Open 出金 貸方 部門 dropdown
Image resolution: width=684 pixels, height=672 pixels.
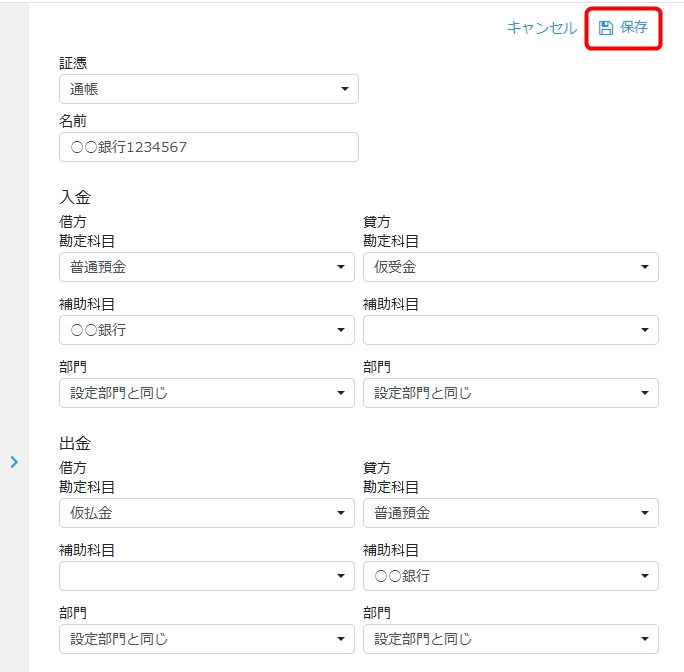(x=511, y=639)
